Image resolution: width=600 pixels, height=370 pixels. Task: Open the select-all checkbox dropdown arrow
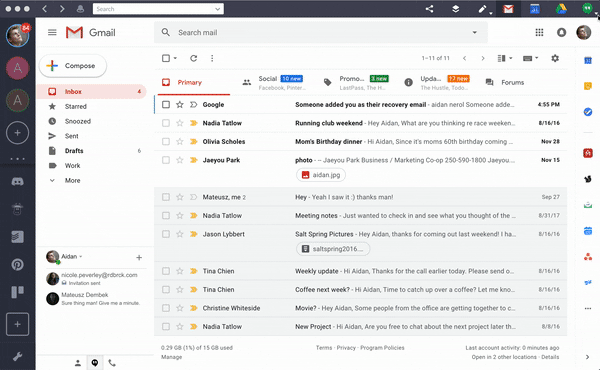pos(175,58)
